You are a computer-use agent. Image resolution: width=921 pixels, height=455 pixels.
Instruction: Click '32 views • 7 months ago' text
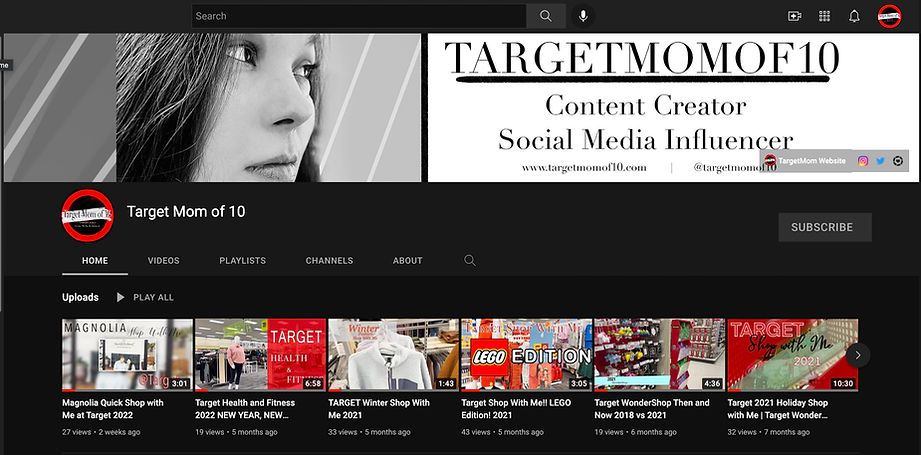[x=769, y=432]
